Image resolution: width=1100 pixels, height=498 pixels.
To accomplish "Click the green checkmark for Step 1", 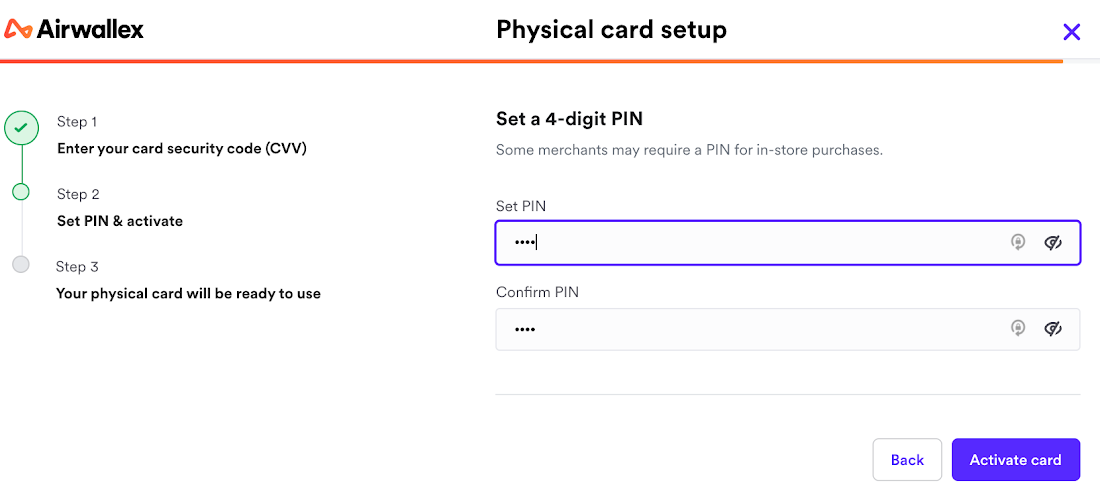I will point(21,128).
